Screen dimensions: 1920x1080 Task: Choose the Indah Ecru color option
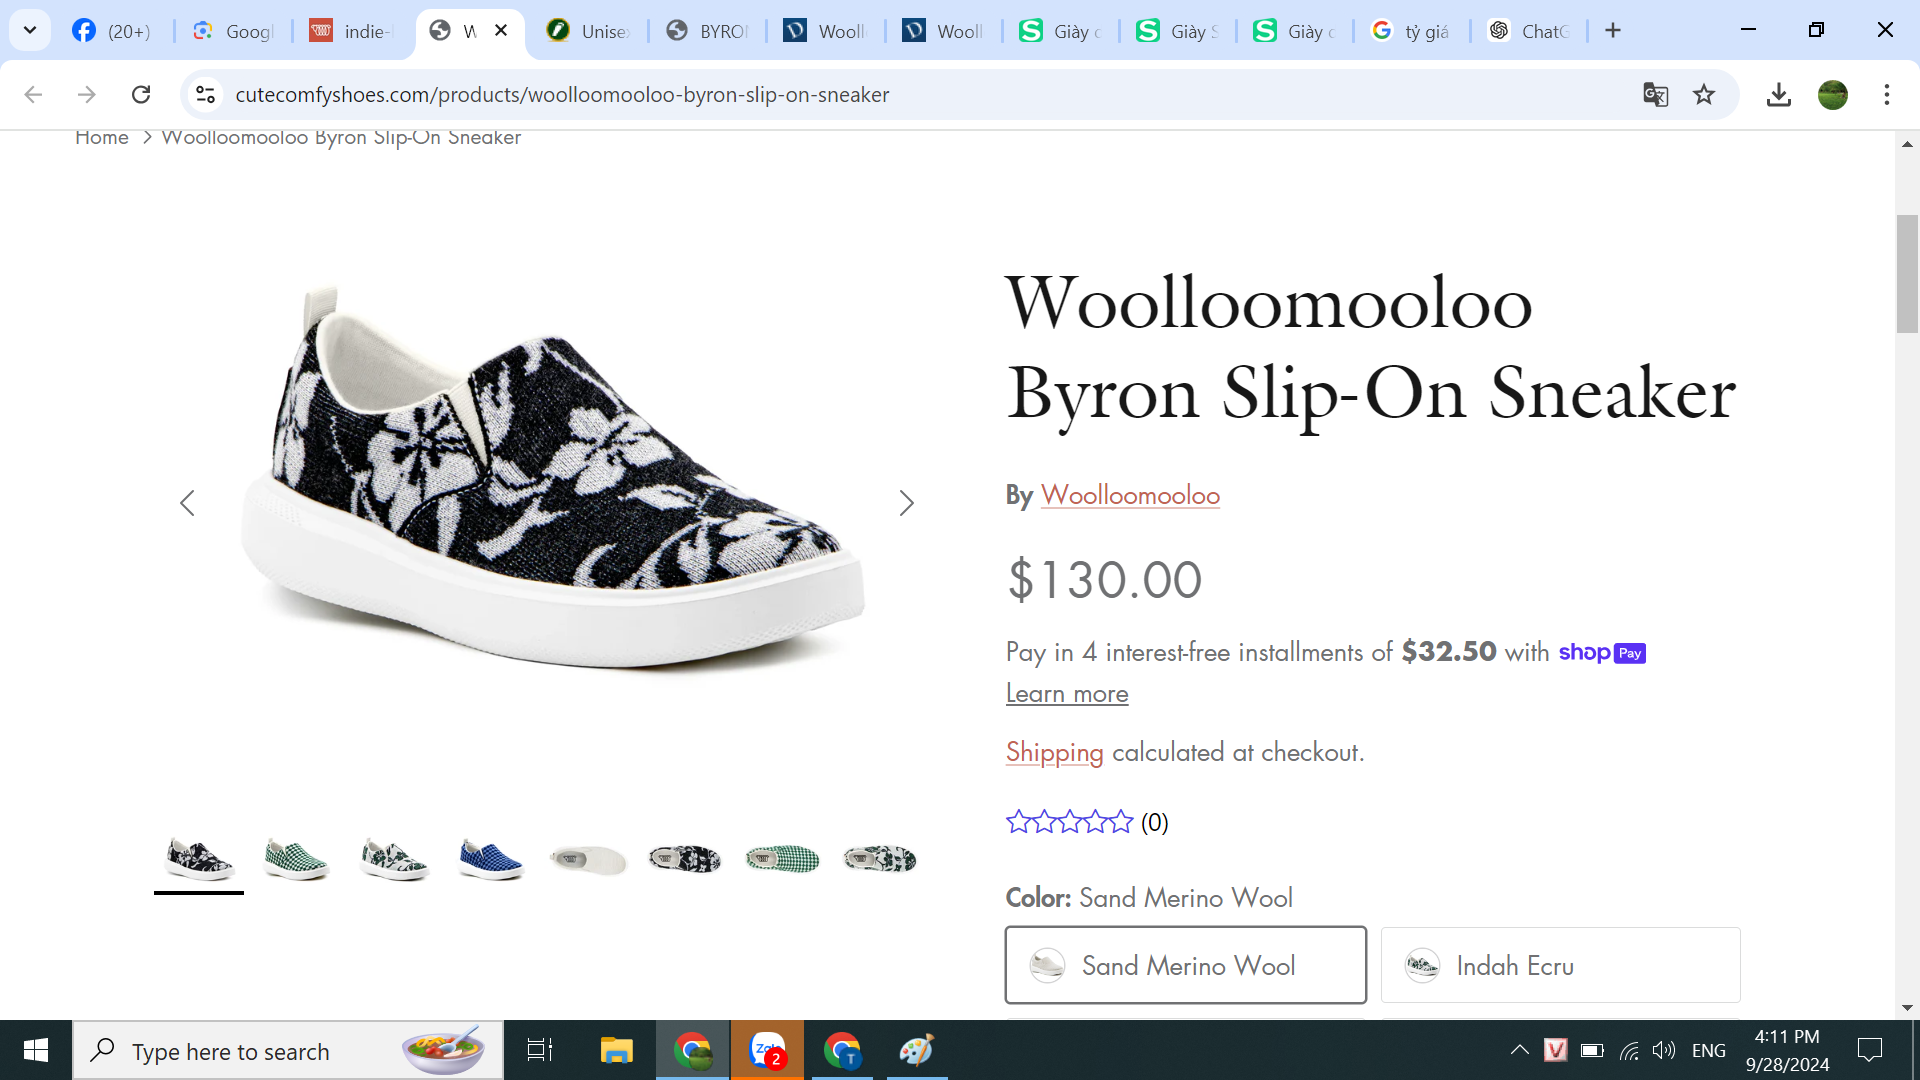coord(1560,965)
